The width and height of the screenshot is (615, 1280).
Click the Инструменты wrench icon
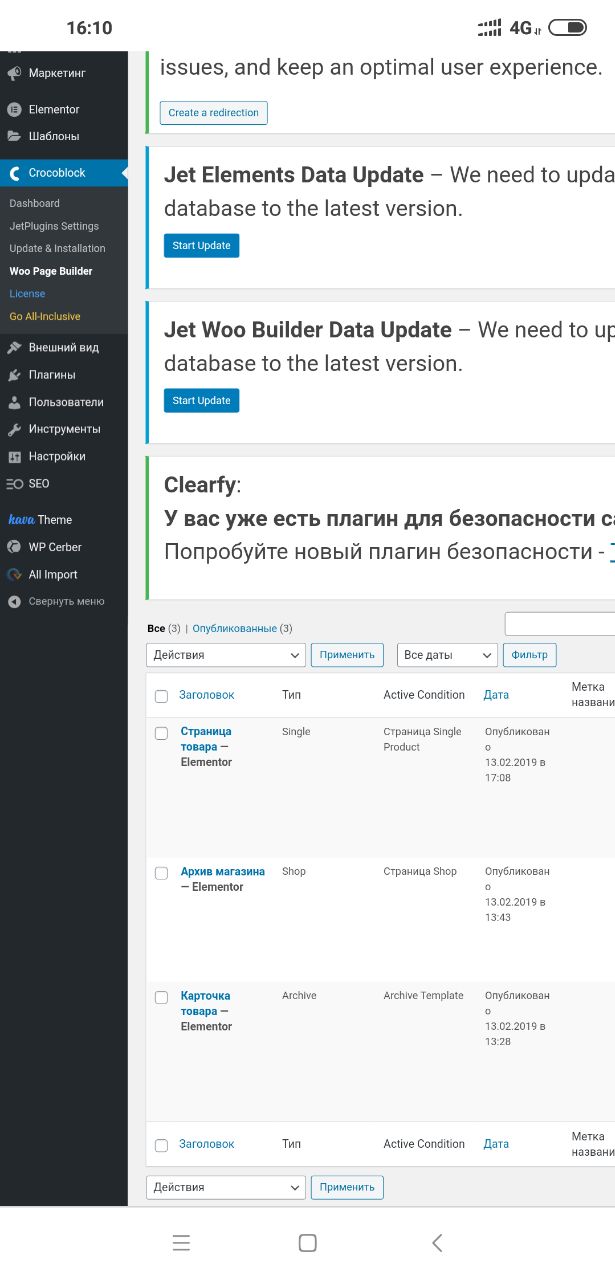(14, 429)
